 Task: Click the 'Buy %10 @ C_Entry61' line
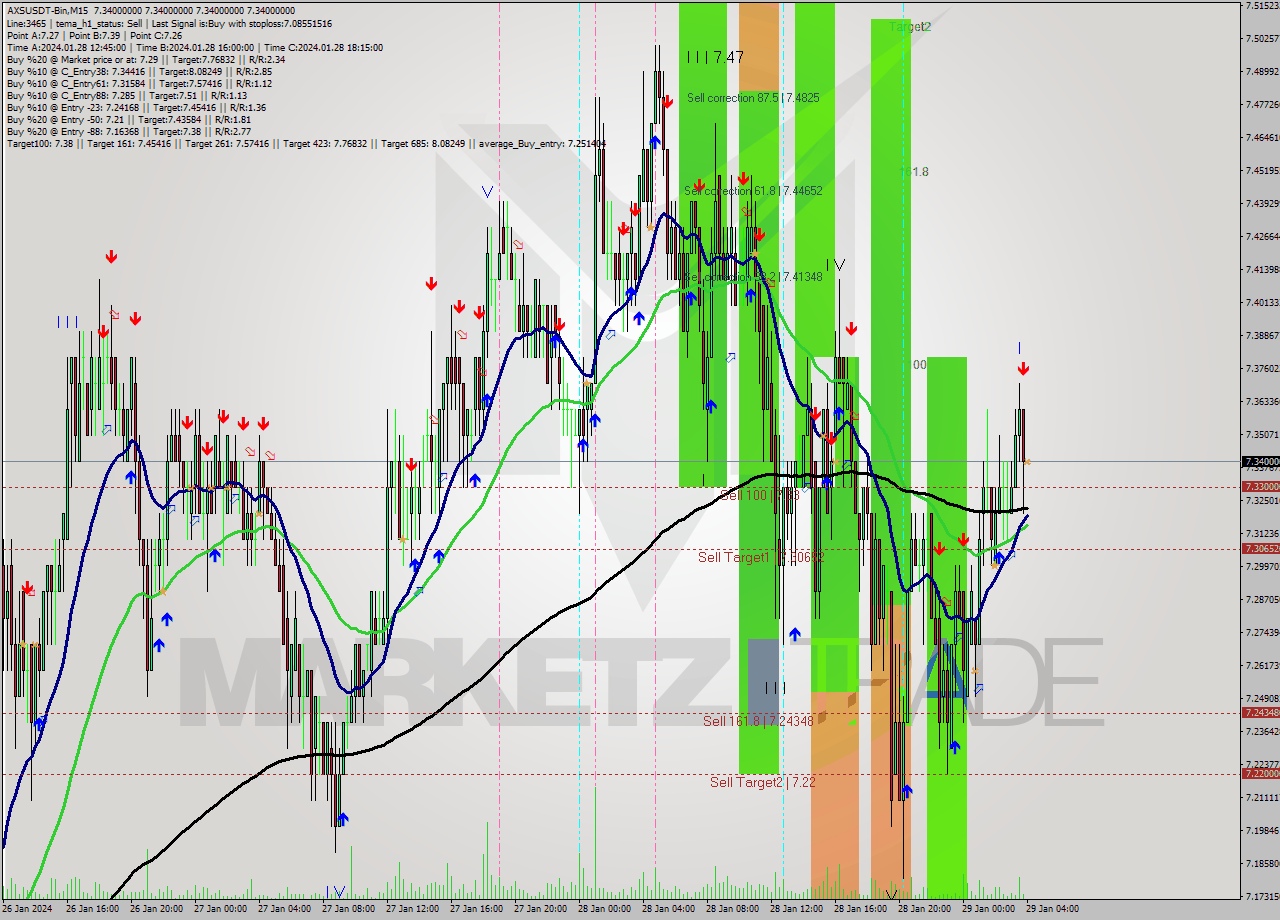pyautogui.click(x=139, y=83)
